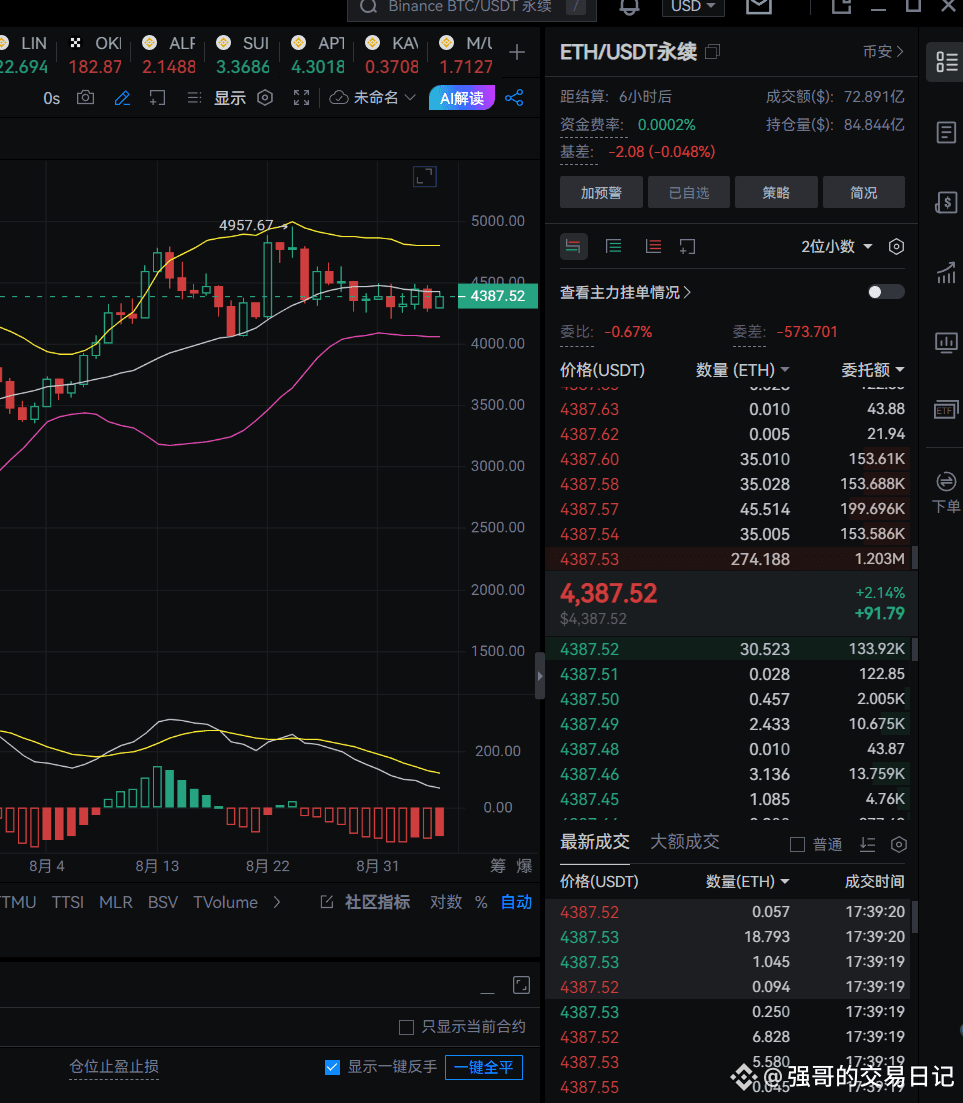This screenshot has height=1103, width=963.
Task: Take a chart screenshot with camera icon
Action: click(x=85, y=98)
